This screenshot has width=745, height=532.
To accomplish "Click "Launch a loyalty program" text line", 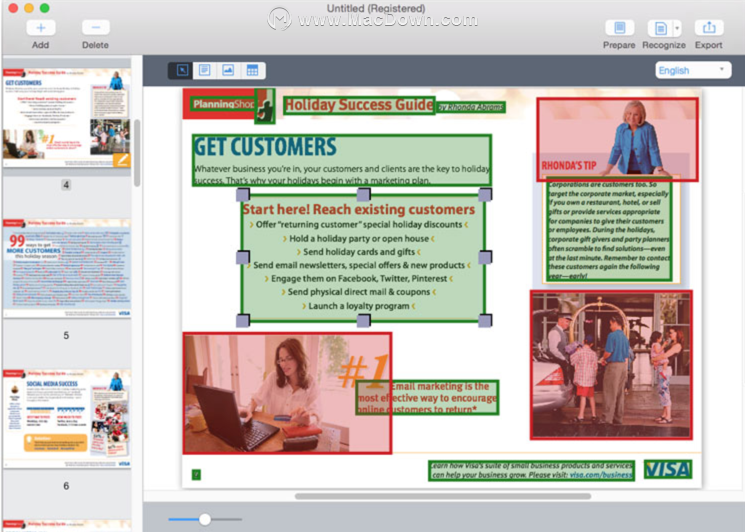I will click(359, 306).
